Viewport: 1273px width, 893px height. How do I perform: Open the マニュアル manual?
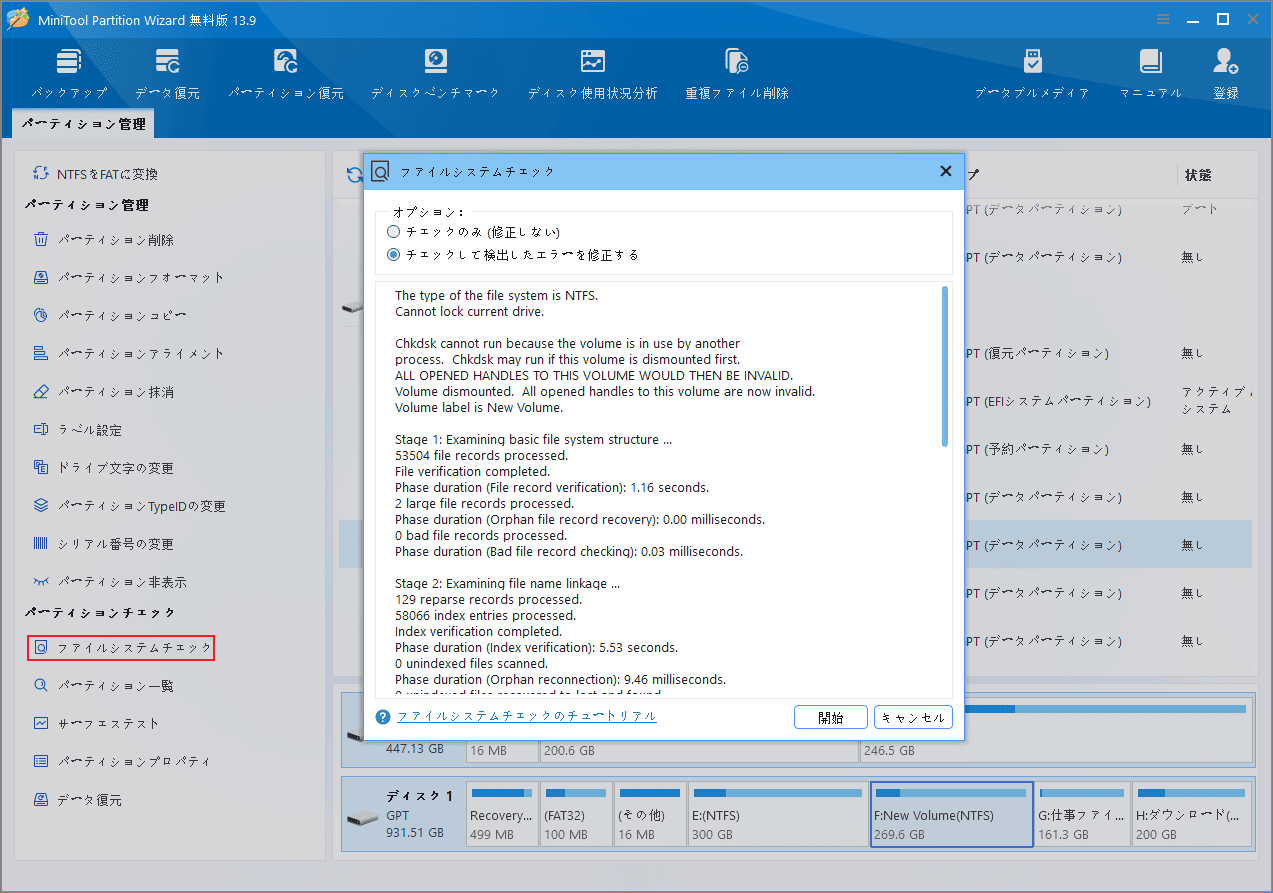(x=1150, y=74)
